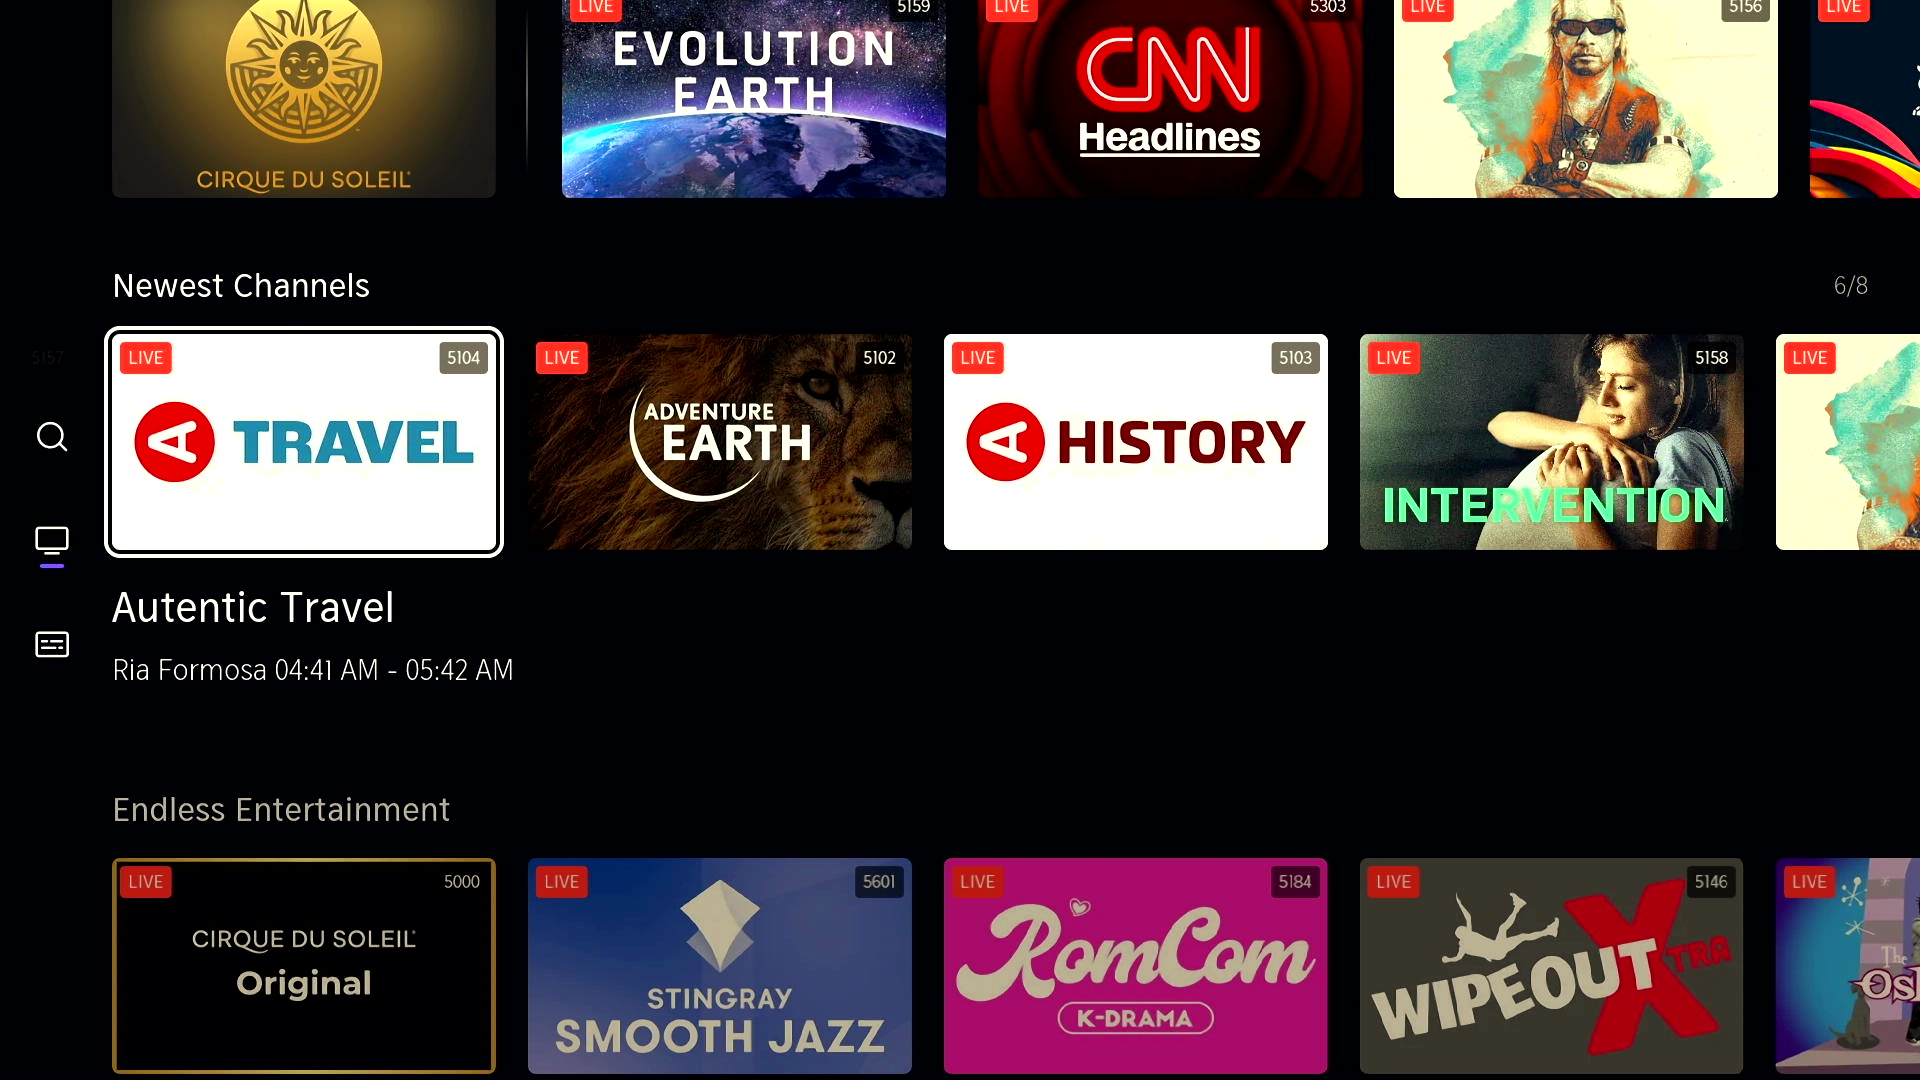Select Cirque du Soleil Original tile

point(304,965)
